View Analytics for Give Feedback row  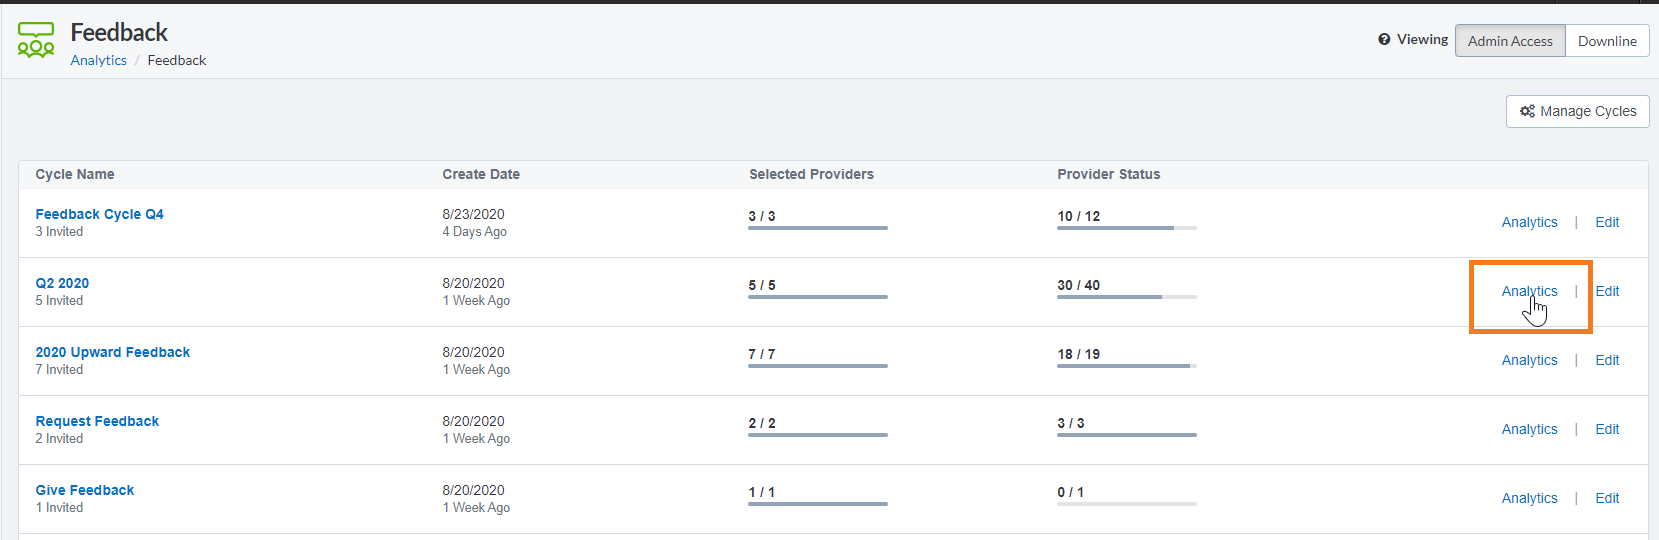[x=1529, y=498]
